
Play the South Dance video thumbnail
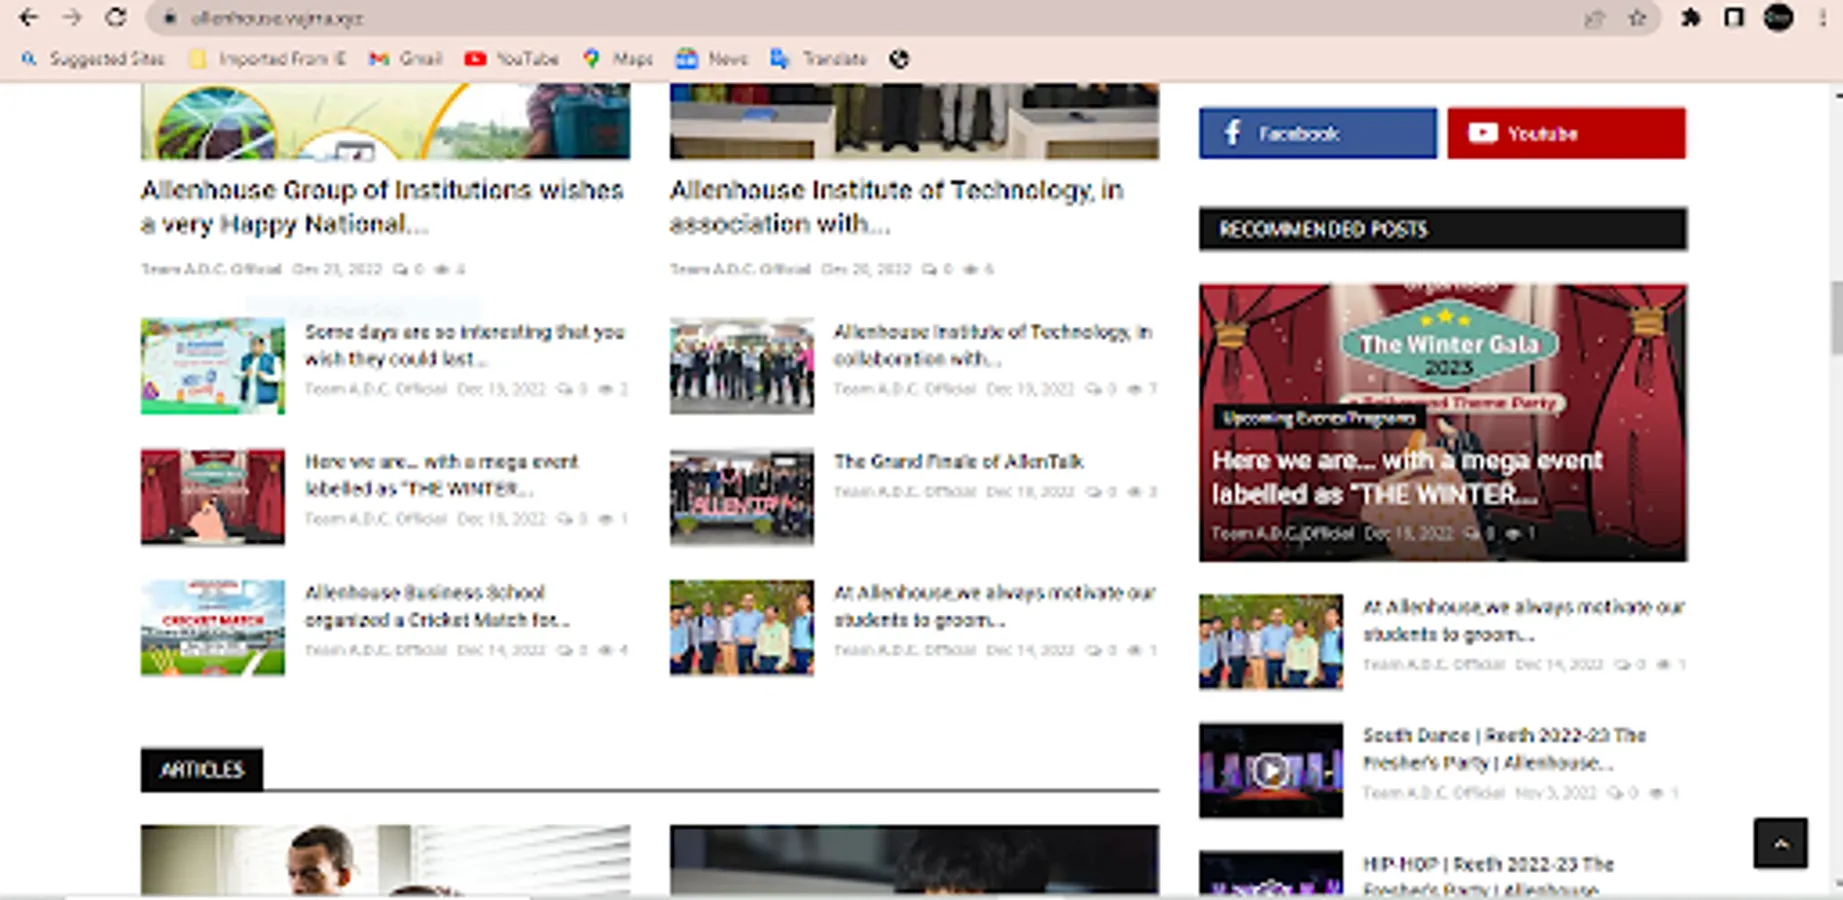pos(1271,771)
